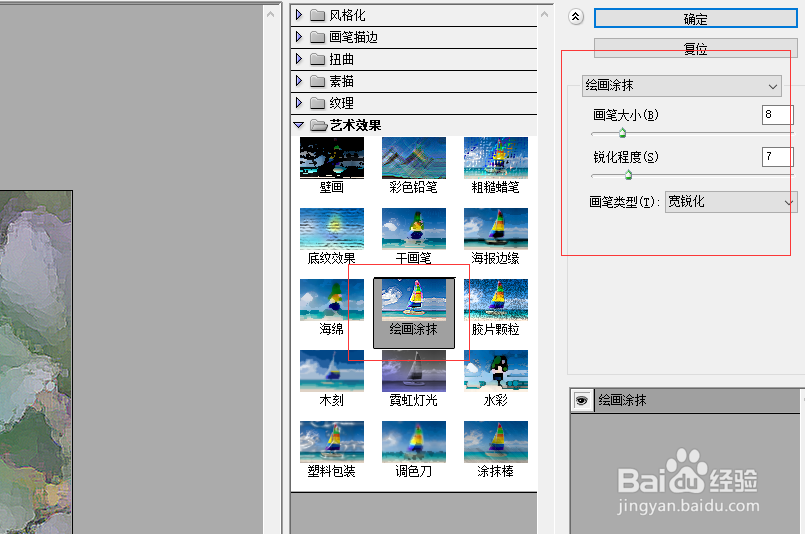This screenshot has height=534, width=805.
Task: Click the painted image preview
Action: point(36,362)
